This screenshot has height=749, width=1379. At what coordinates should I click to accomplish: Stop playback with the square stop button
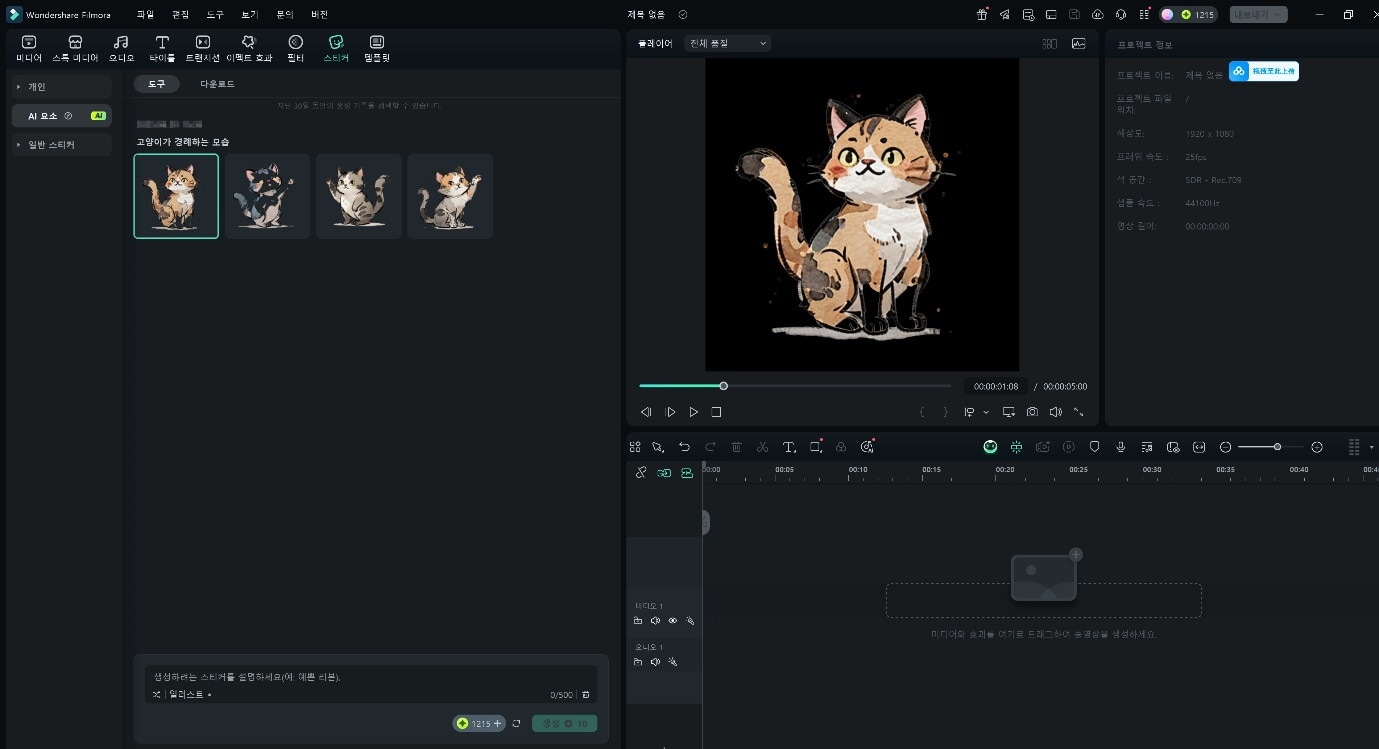point(716,412)
